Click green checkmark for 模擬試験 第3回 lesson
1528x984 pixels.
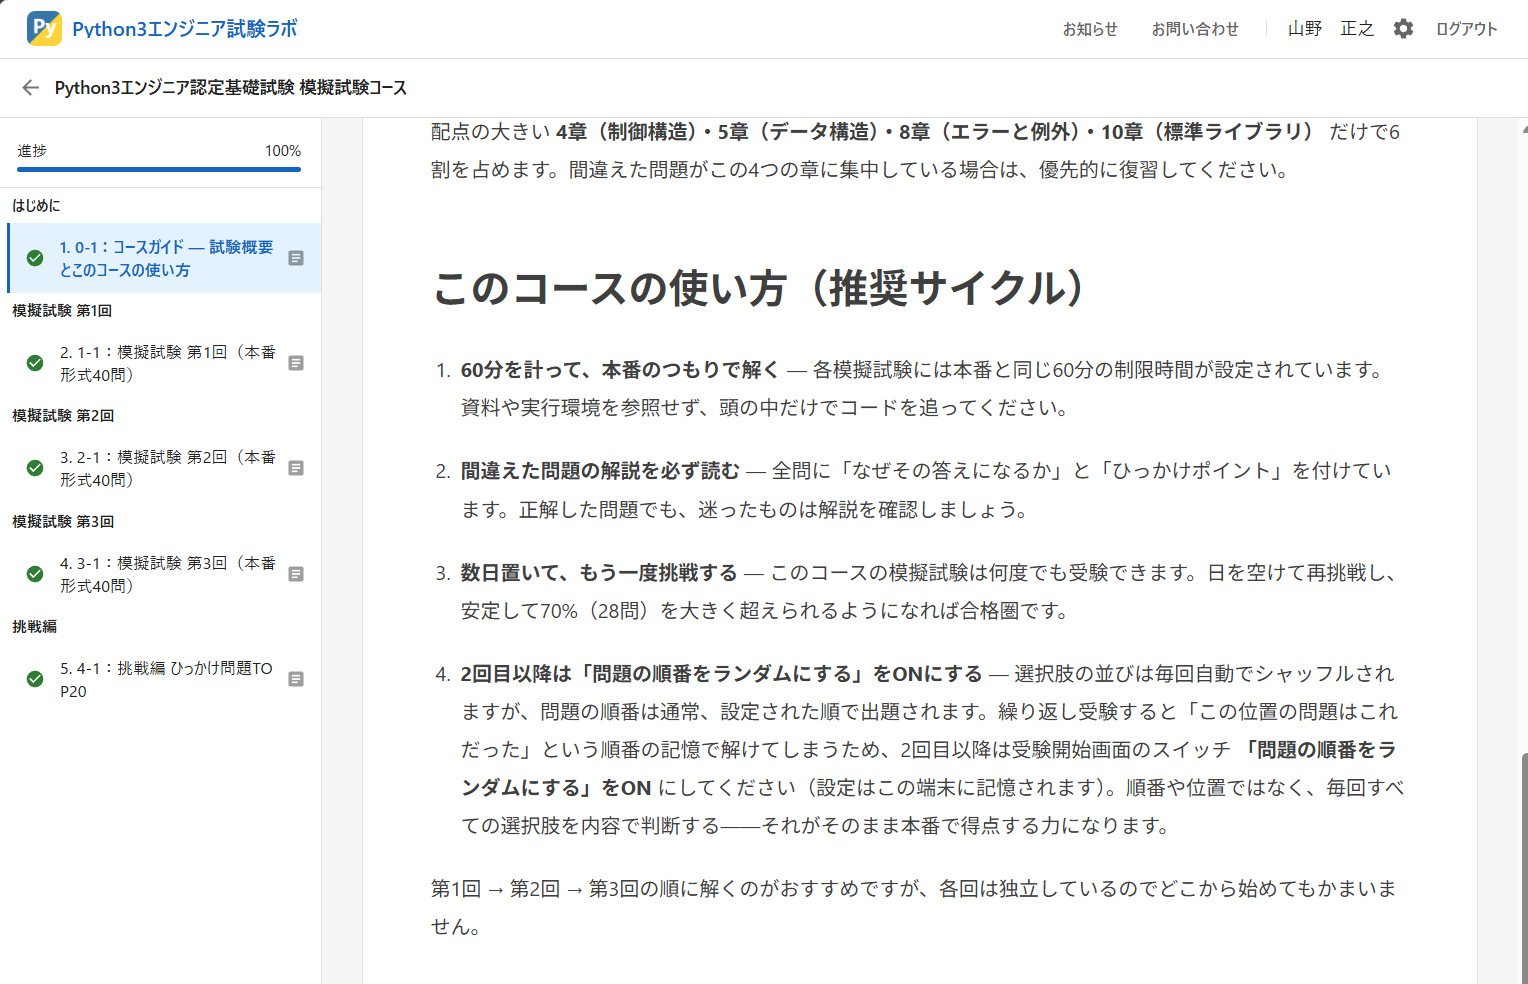tap(35, 574)
